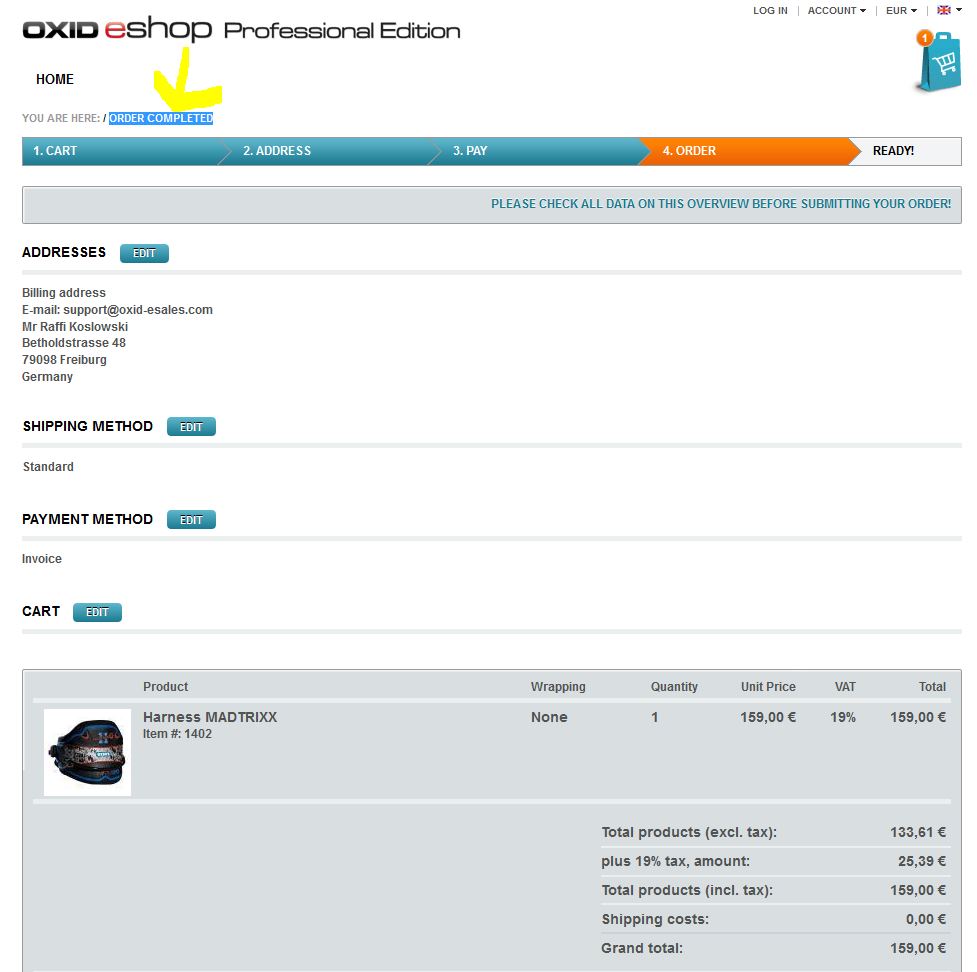The image size is (977, 972).
Task: Edit the Shipping Method
Action: click(191, 427)
